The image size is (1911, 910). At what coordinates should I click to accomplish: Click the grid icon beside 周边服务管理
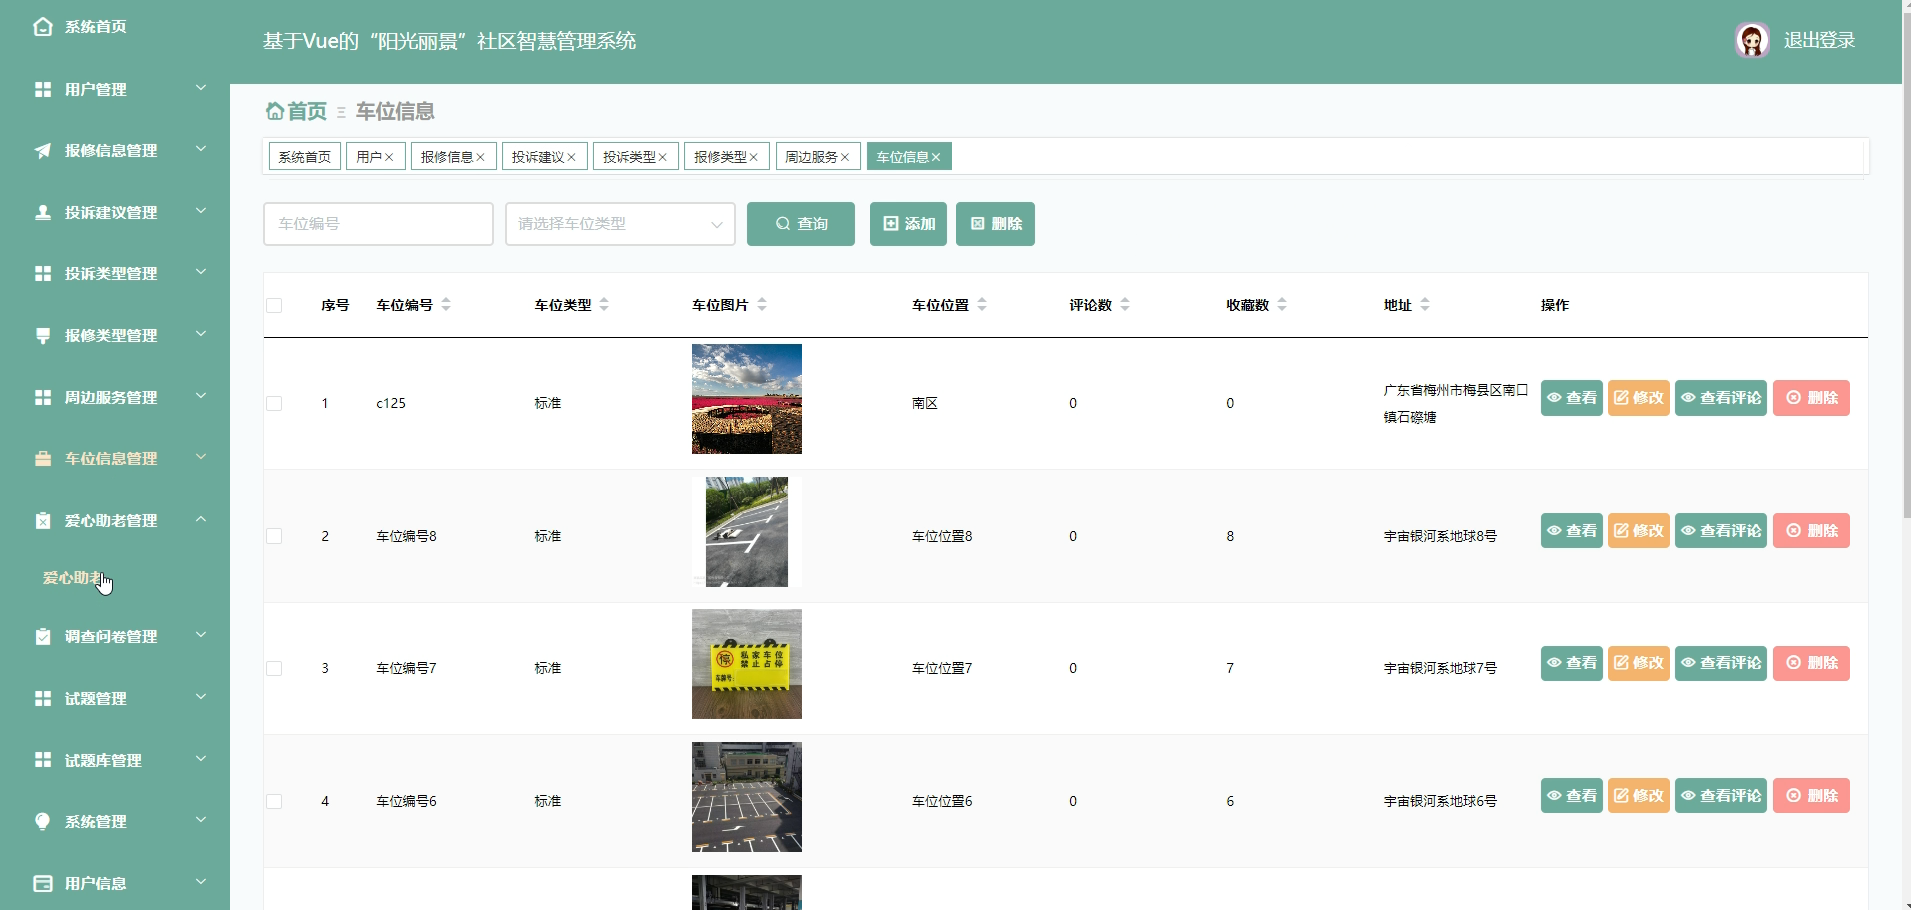(43, 397)
